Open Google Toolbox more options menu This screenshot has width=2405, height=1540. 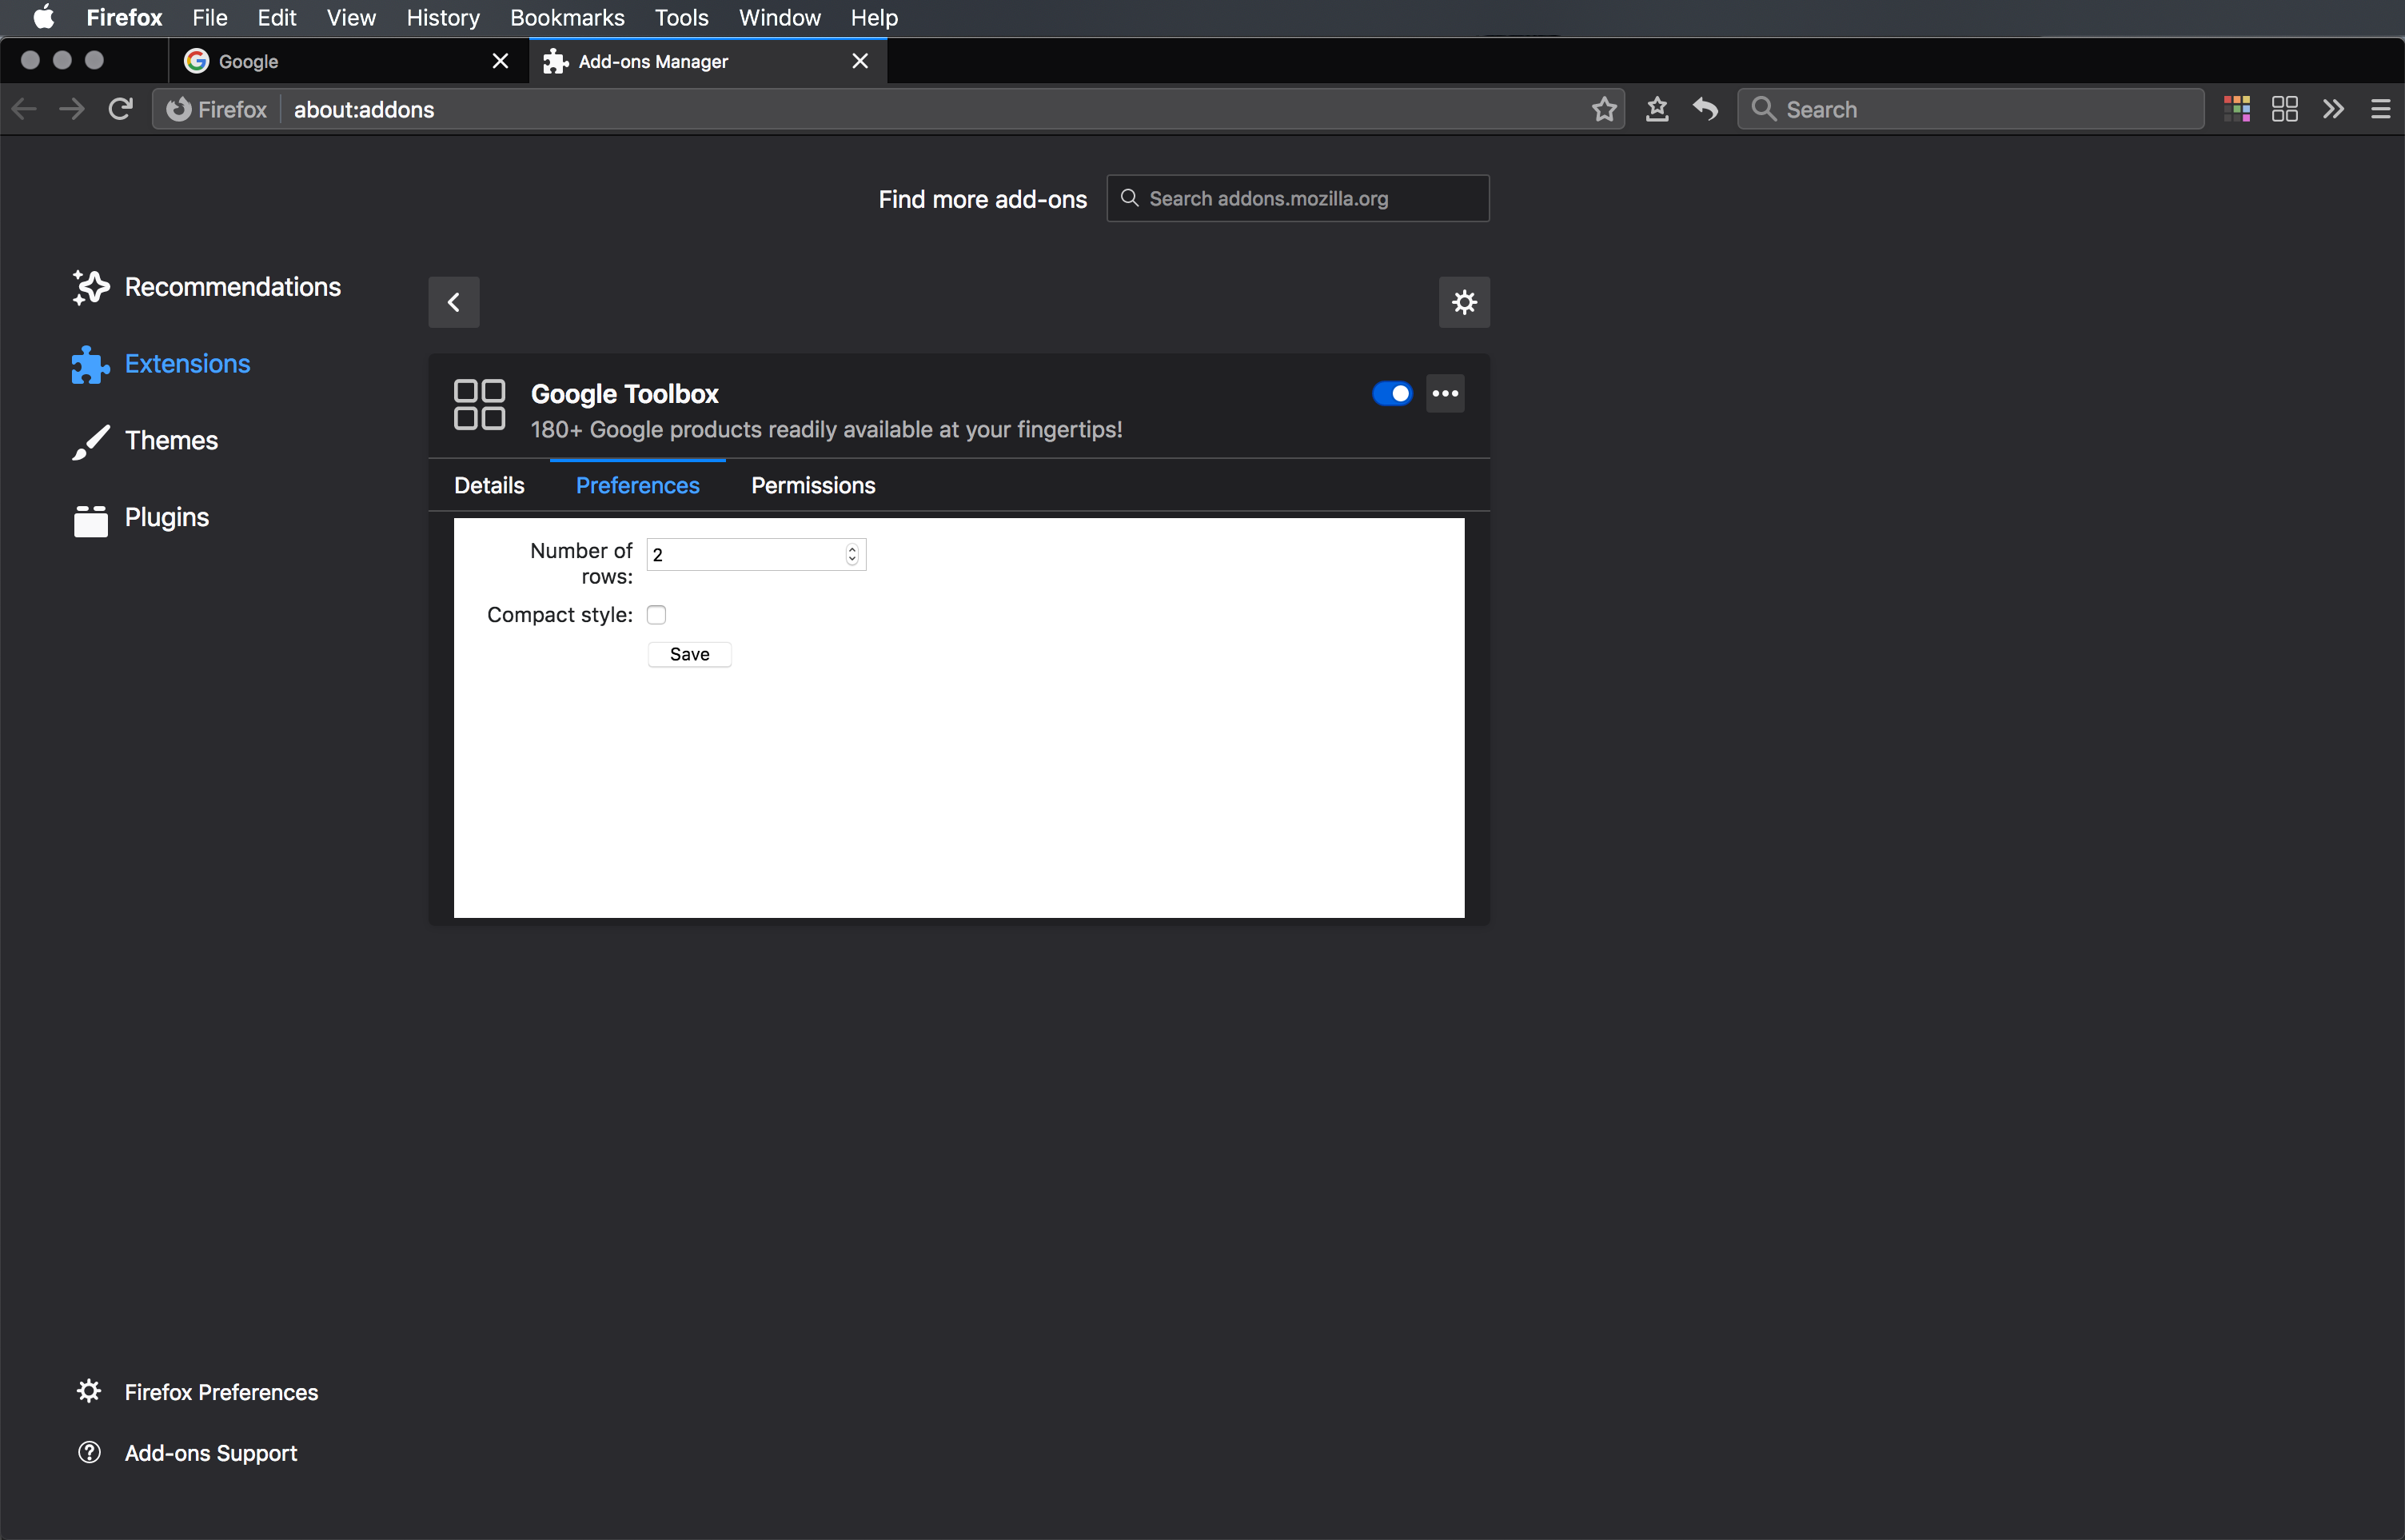tap(1445, 394)
